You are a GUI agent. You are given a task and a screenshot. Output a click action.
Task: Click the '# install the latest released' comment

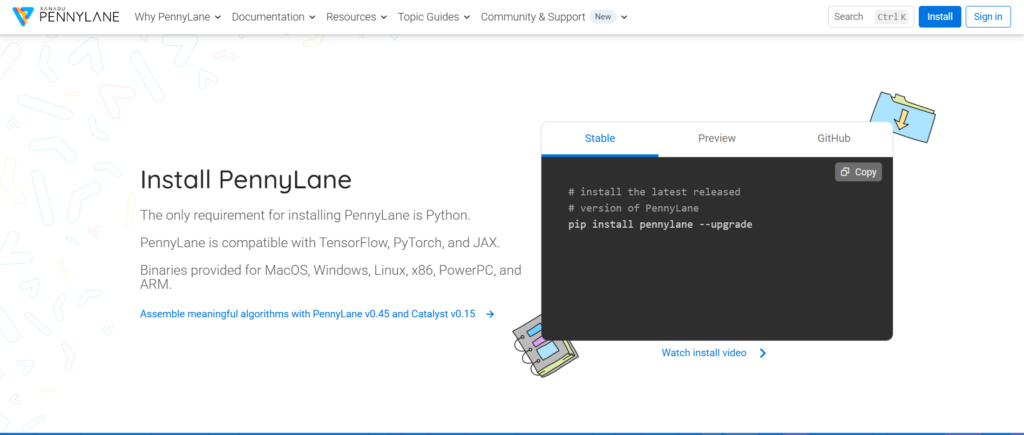(x=654, y=192)
